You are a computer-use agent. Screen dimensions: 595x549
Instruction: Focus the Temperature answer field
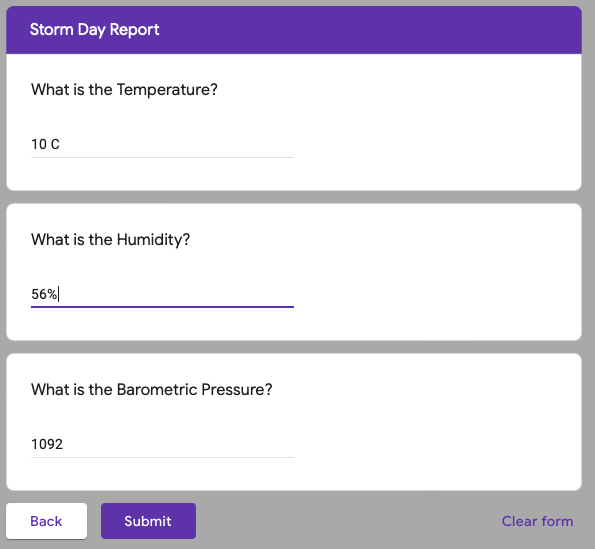click(162, 144)
